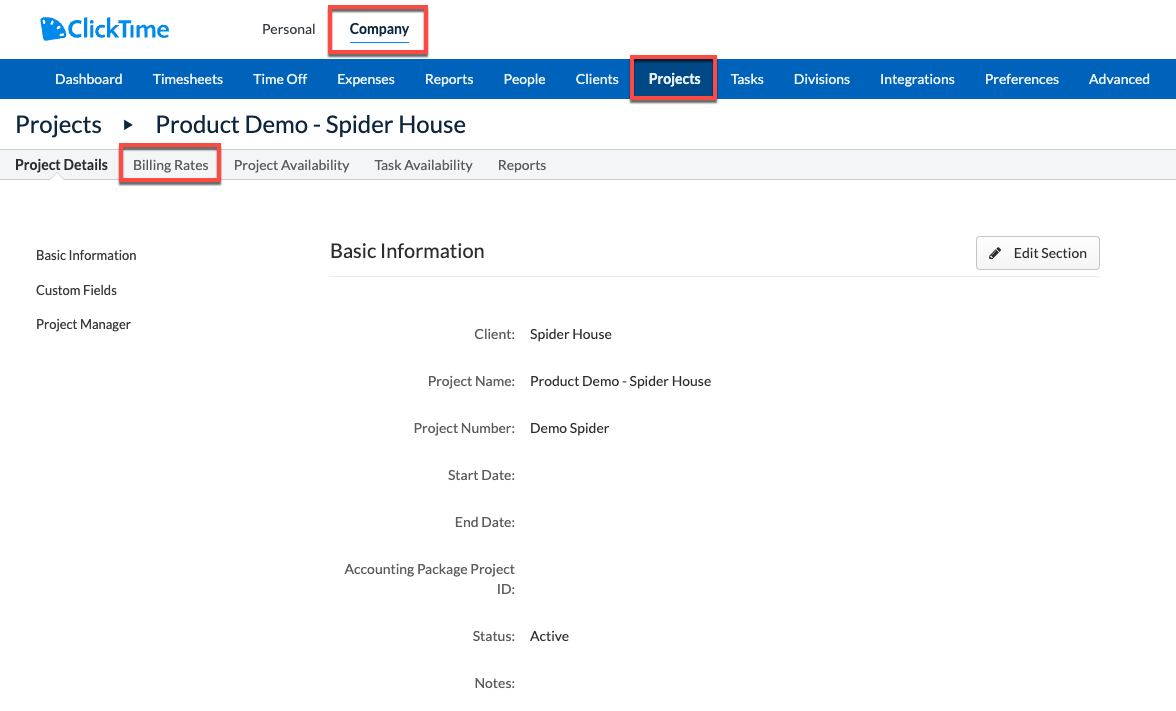Go to Timesheets in navigation bar
Screen dimensions: 1176x711
(188, 79)
